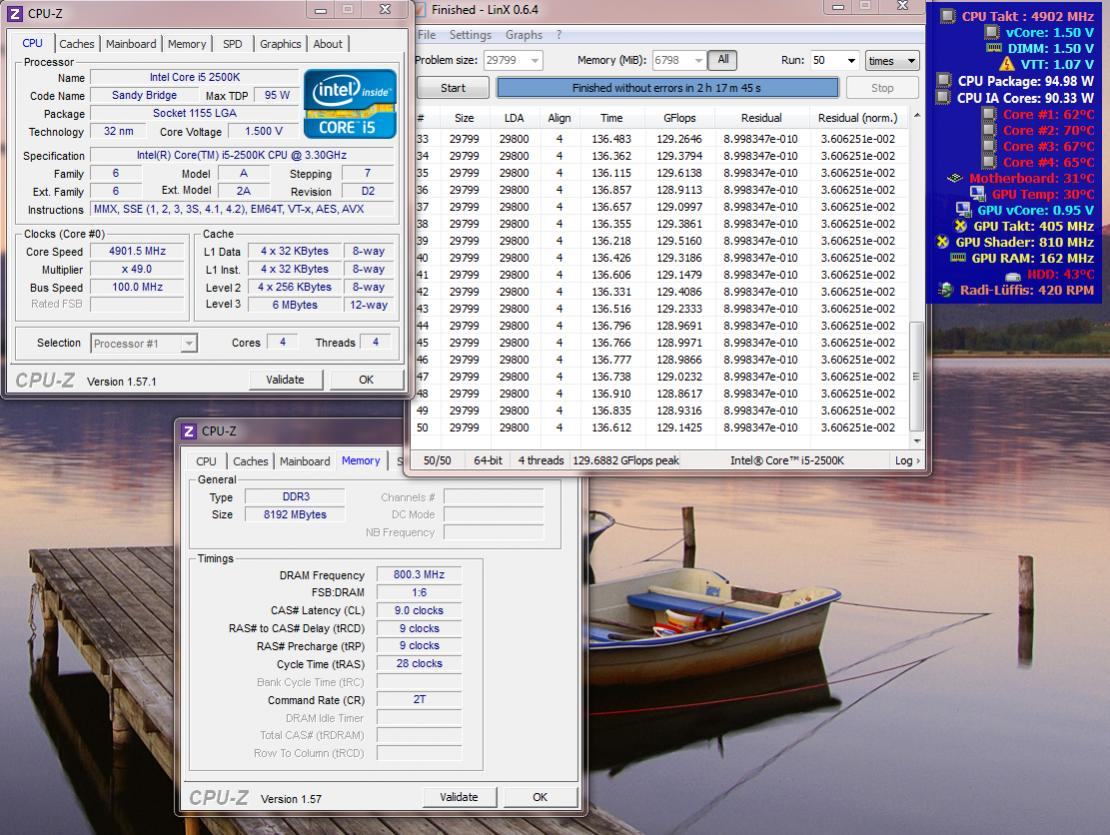Open the ? help menu in LinX
This screenshot has width=1110, height=835.
coord(559,35)
